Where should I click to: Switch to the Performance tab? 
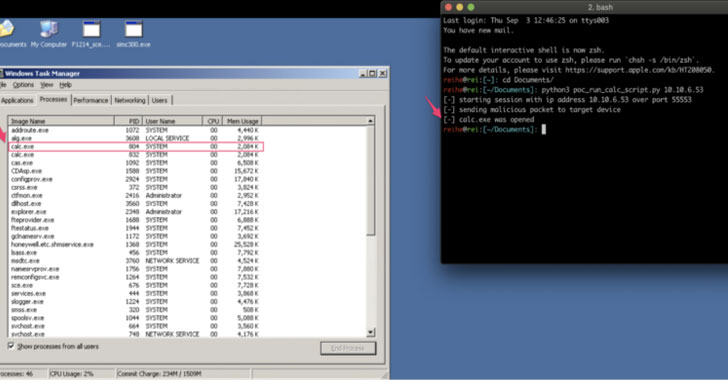[x=91, y=100]
